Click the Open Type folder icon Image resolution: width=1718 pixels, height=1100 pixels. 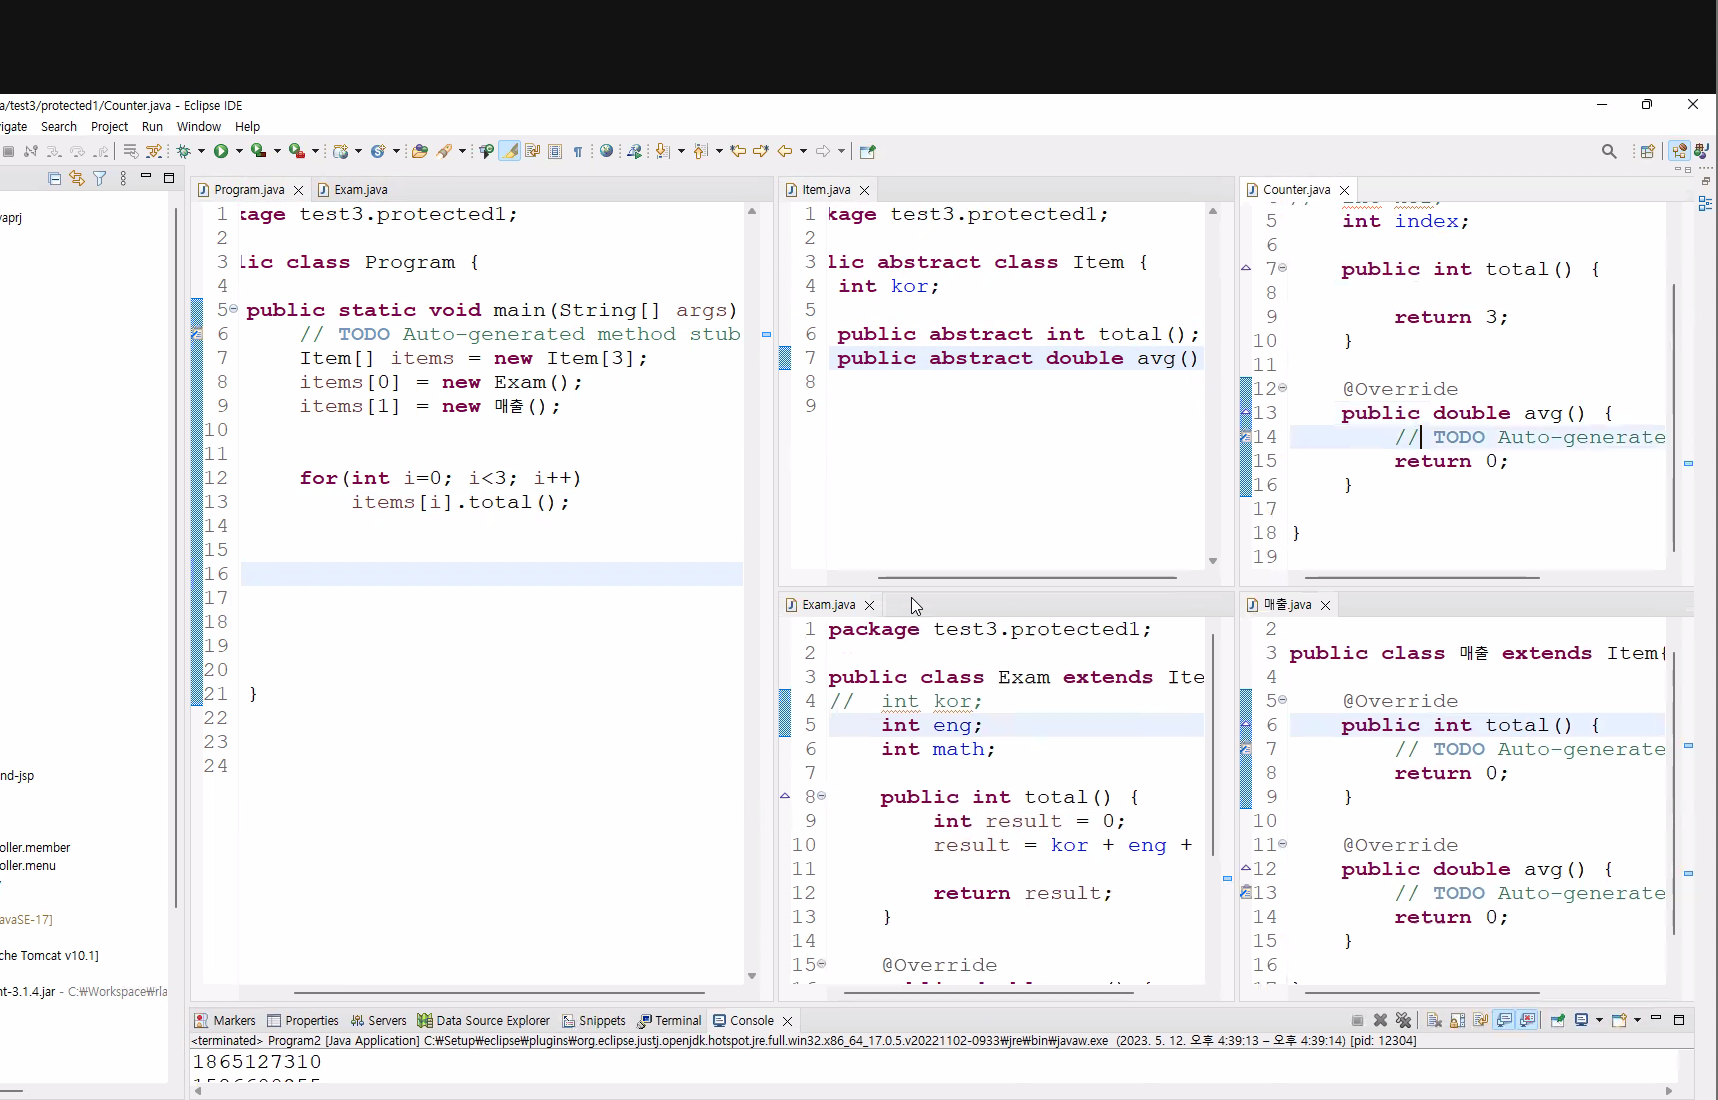pos(420,151)
